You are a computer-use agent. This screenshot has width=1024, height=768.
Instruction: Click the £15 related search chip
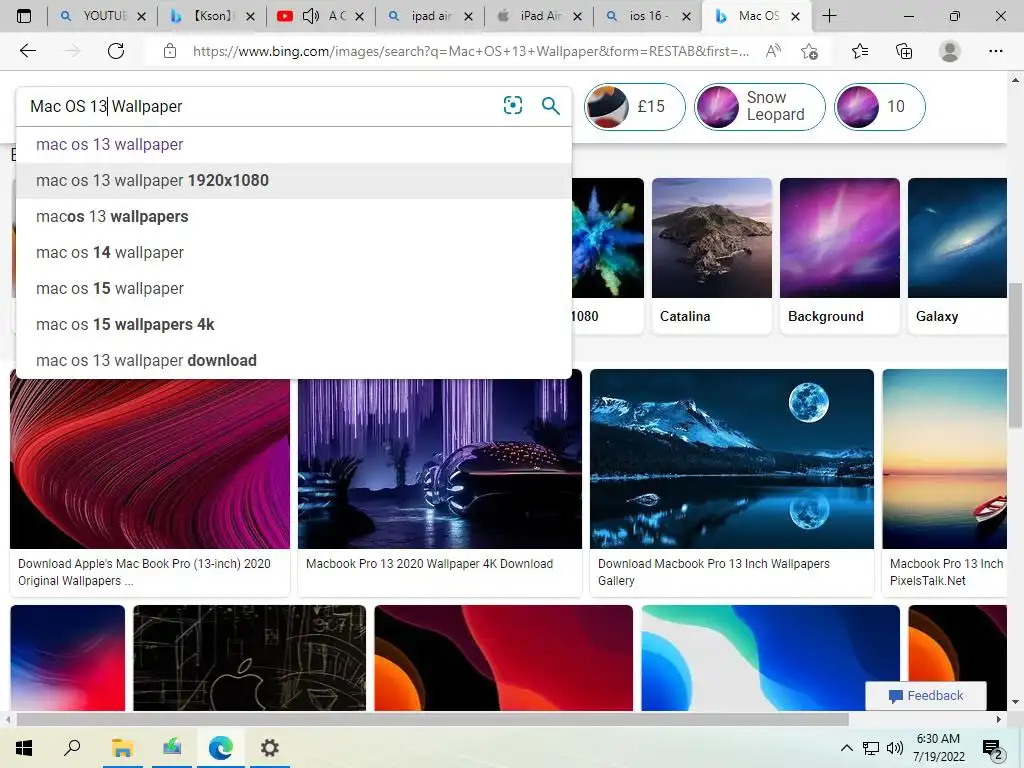click(x=635, y=106)
